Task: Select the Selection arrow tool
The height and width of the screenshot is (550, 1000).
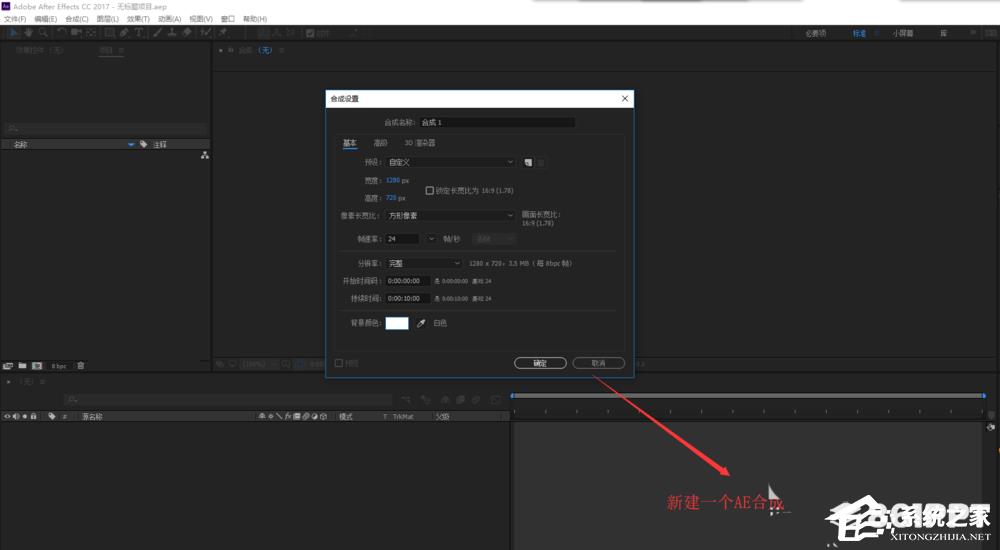Action: [13, 33]
